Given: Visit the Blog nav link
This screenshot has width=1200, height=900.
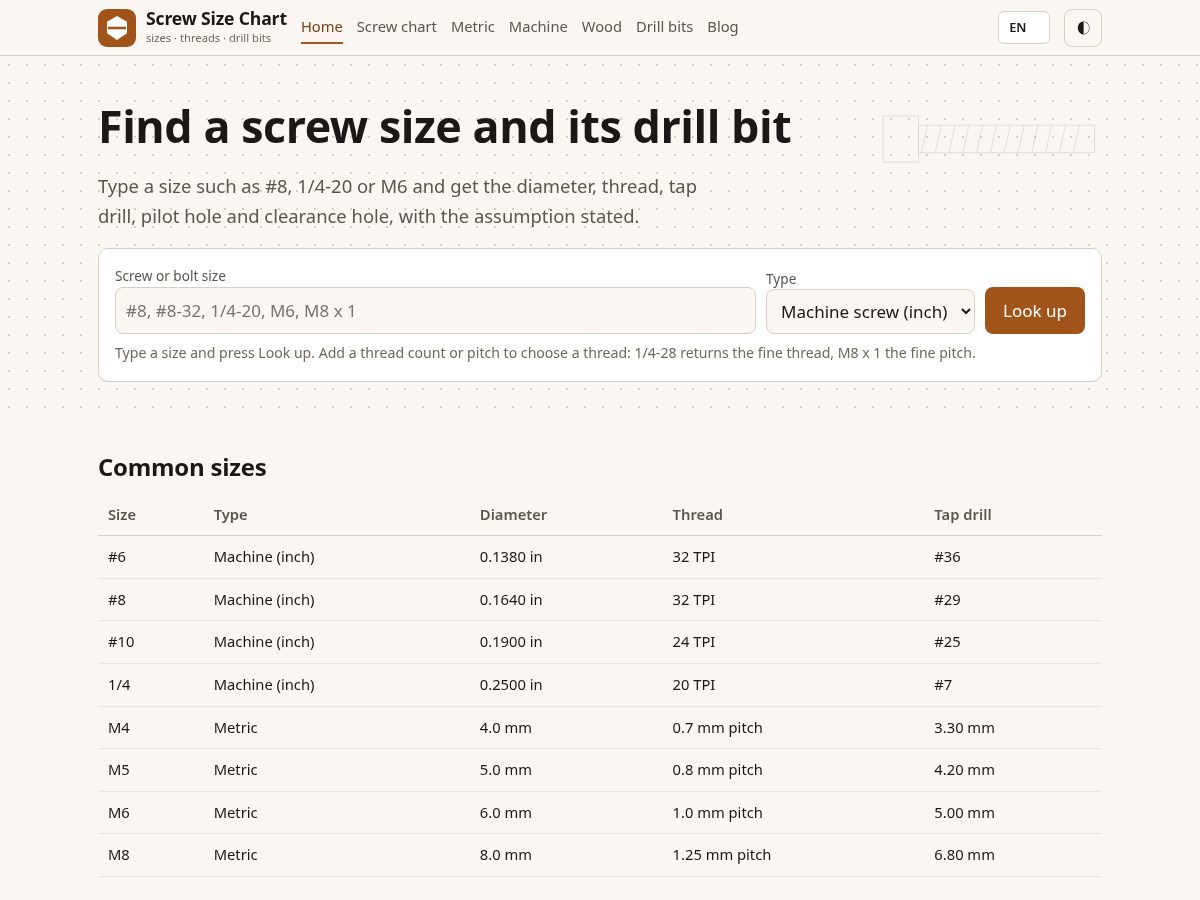Looking at the screenshot, I should pyautogui.click(x=723, y=27).
